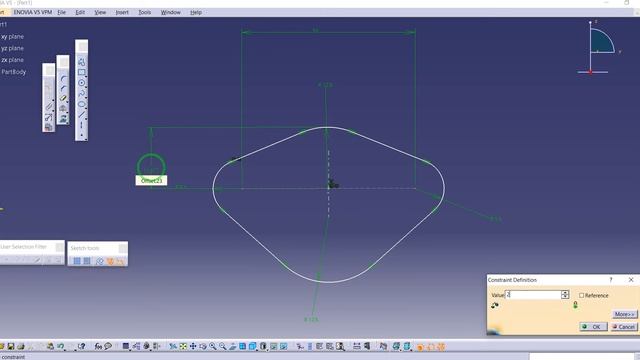Screen dimensions: 640x360
Task: Select the Project 3D Elements tool
Action: pos(63,119)
